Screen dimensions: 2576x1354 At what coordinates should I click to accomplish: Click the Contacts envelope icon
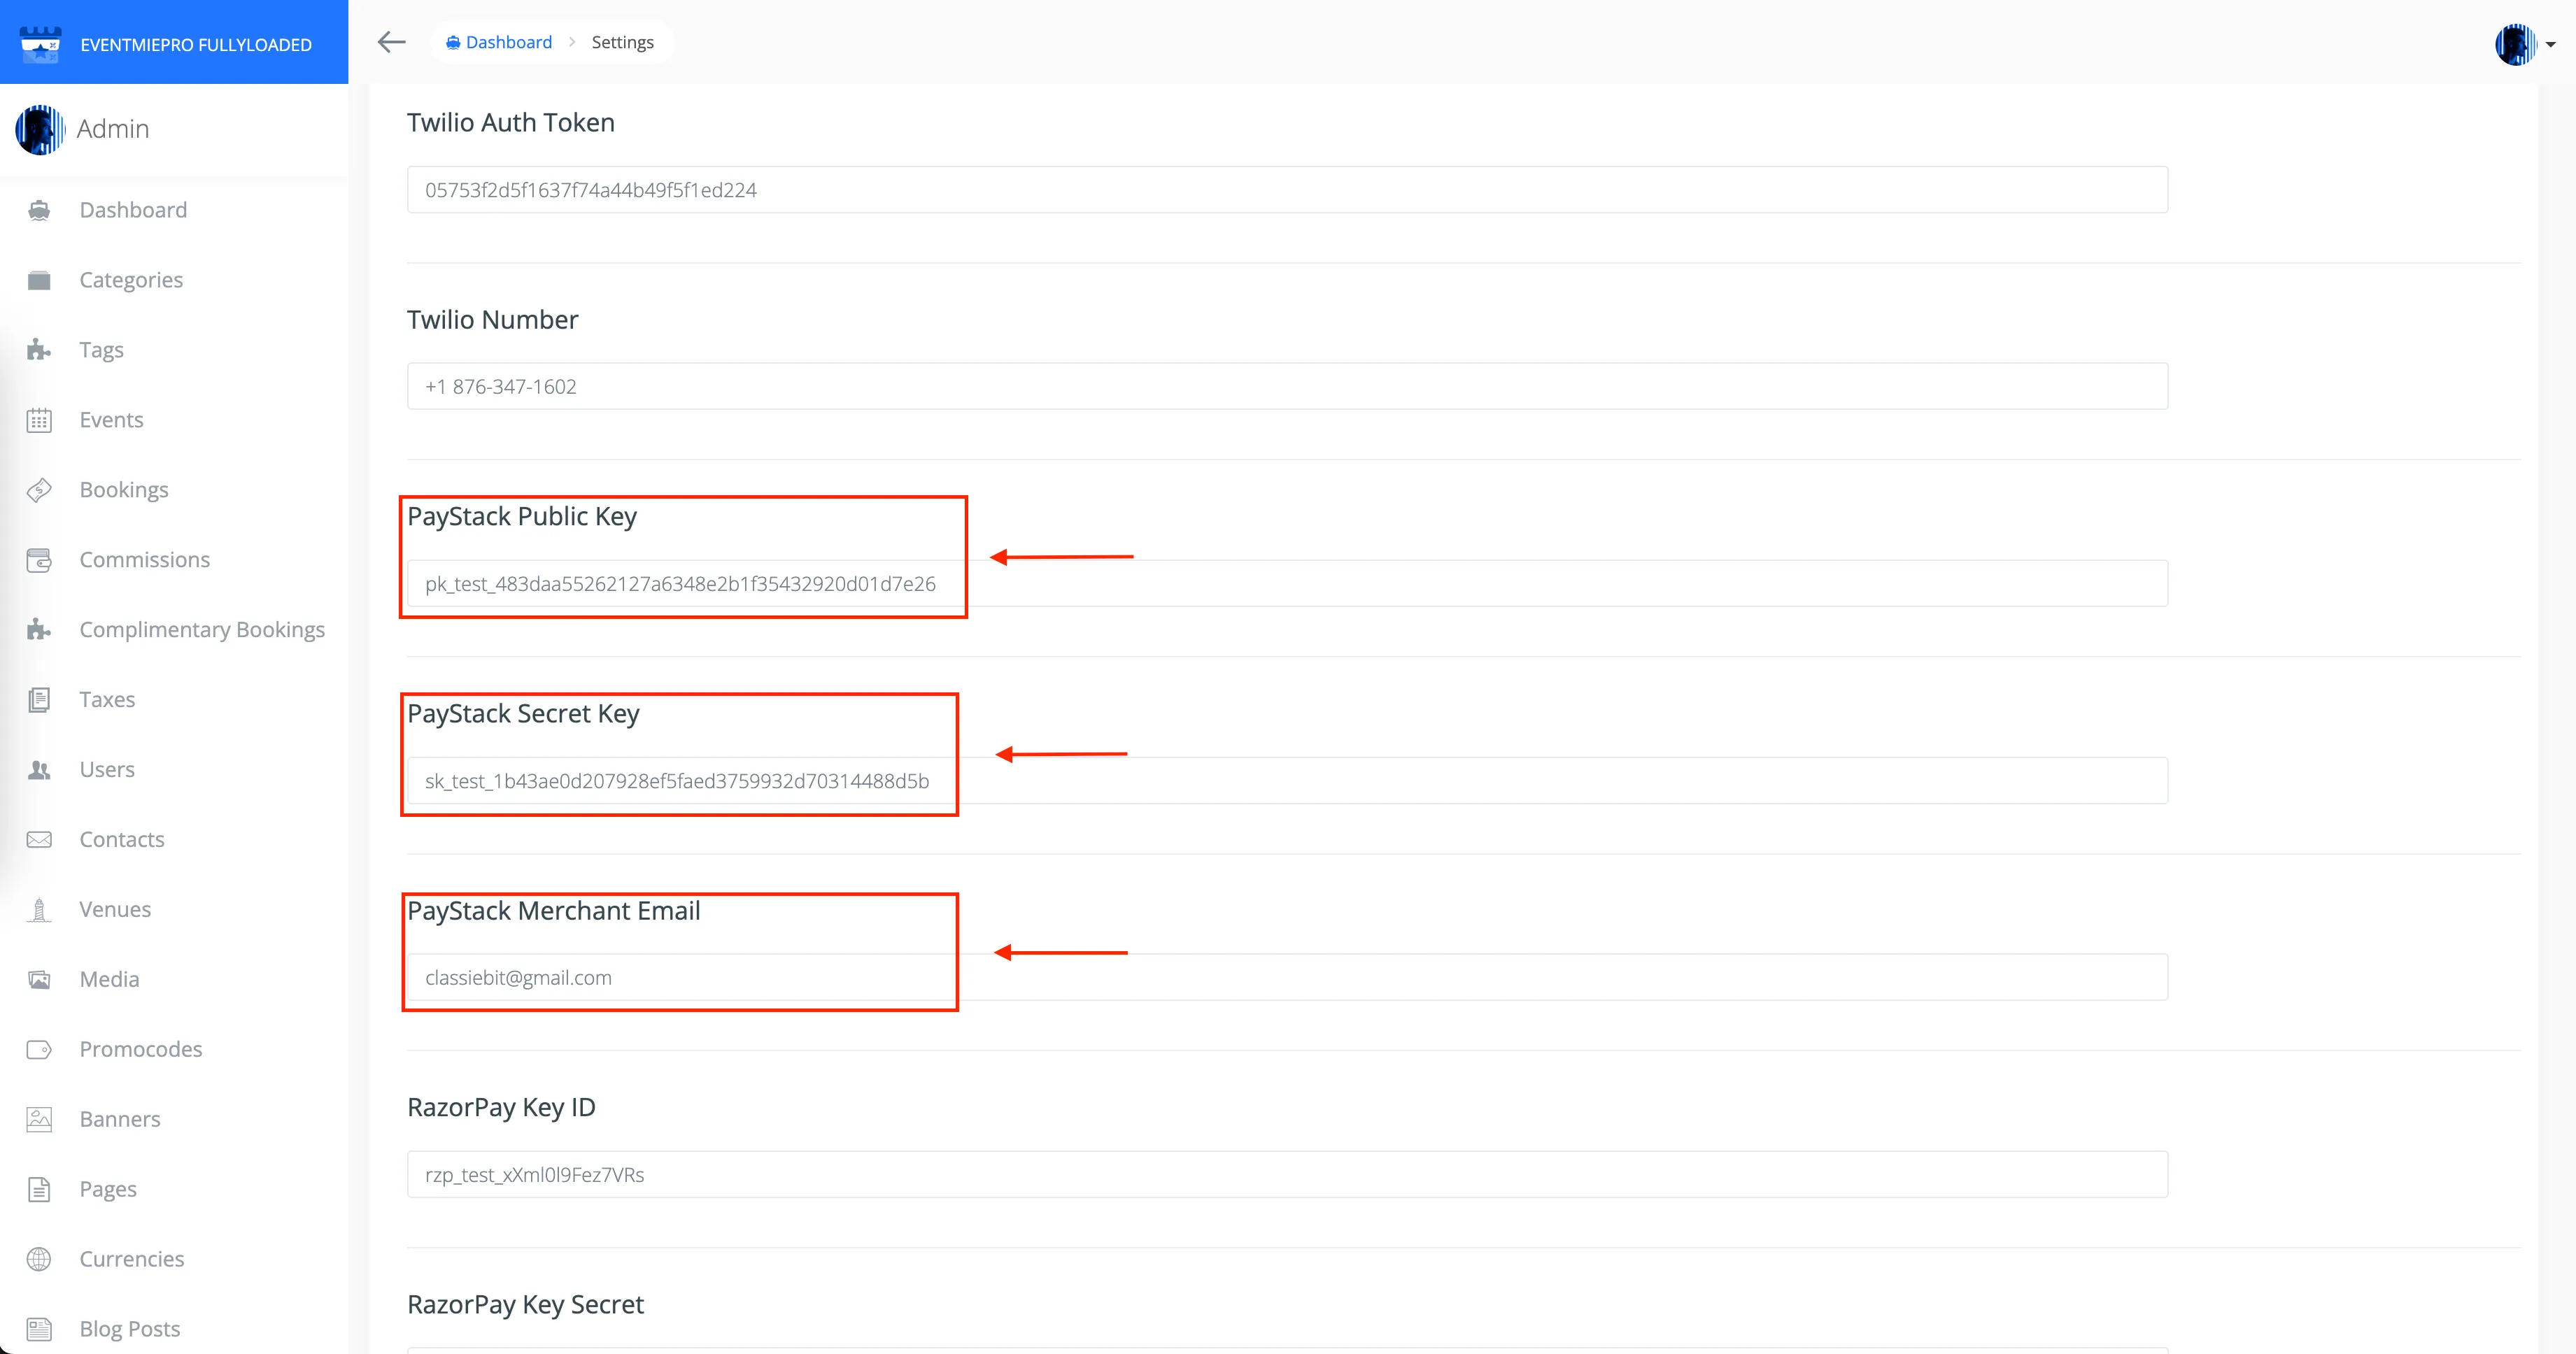[39, 840]
